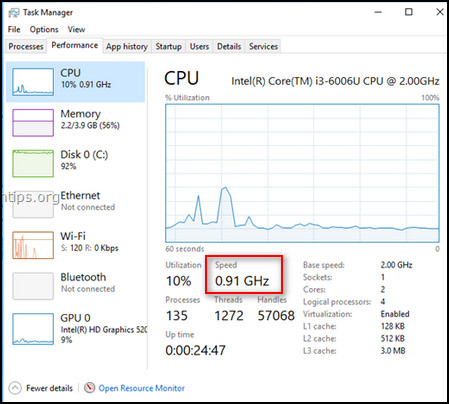The image size is (449, 404).
Task: Switch to the Startup tab
Action: (x=168, y=46)
